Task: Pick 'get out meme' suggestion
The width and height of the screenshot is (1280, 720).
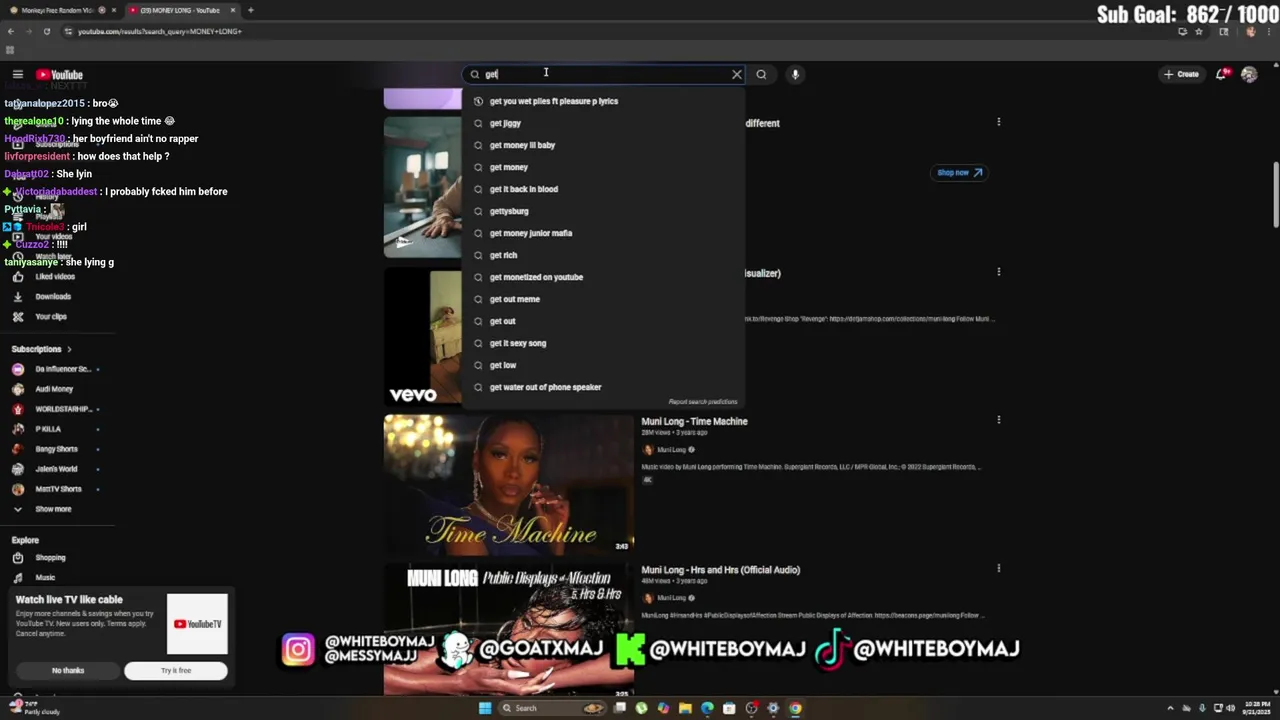Action: tap(603, 299)
